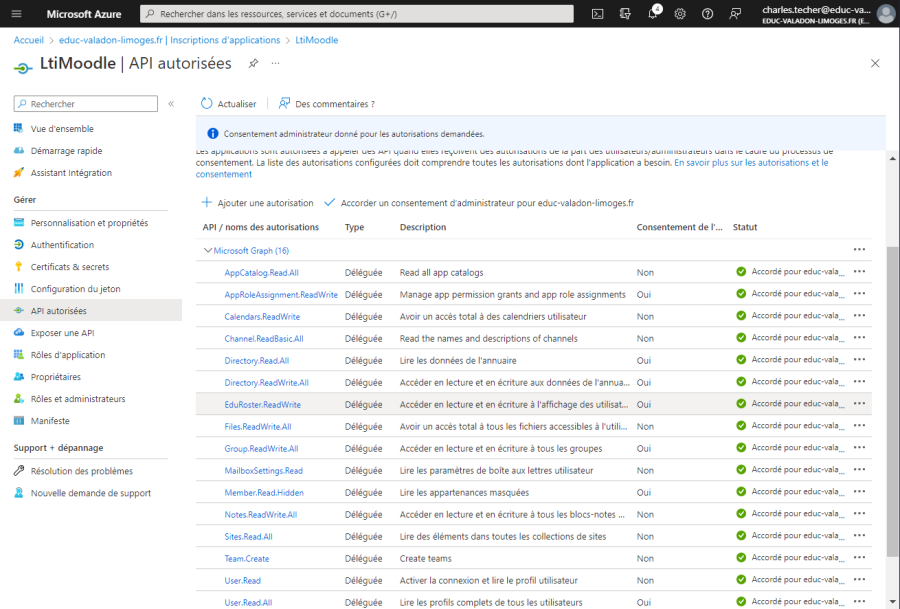The image size is (900, 609).
Task: Open the Group.ReadWrite.All permission
Action: click(261, 449)
